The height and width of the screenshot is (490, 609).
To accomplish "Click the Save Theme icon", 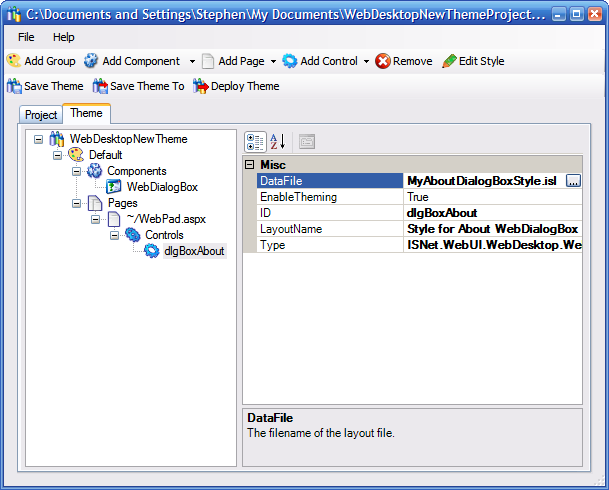I will click(x=14, y=86).
